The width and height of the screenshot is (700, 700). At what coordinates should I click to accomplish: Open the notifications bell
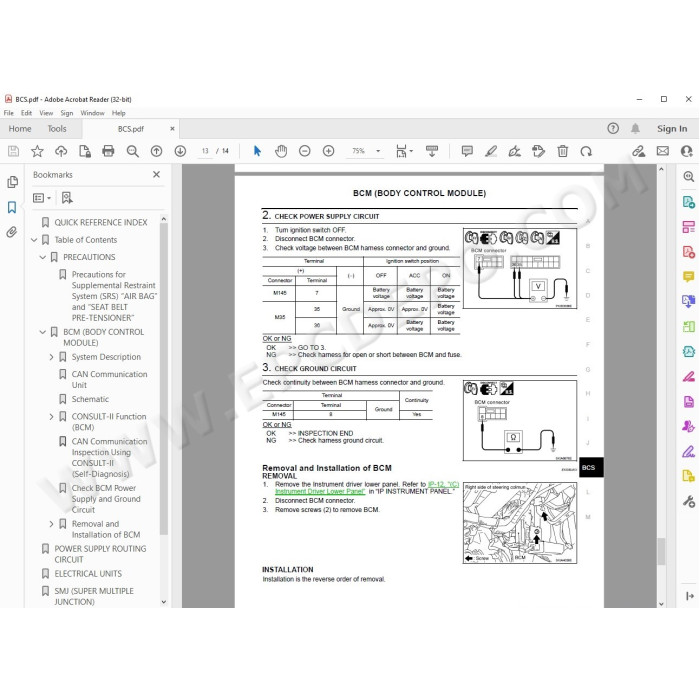tap(635, 129)
